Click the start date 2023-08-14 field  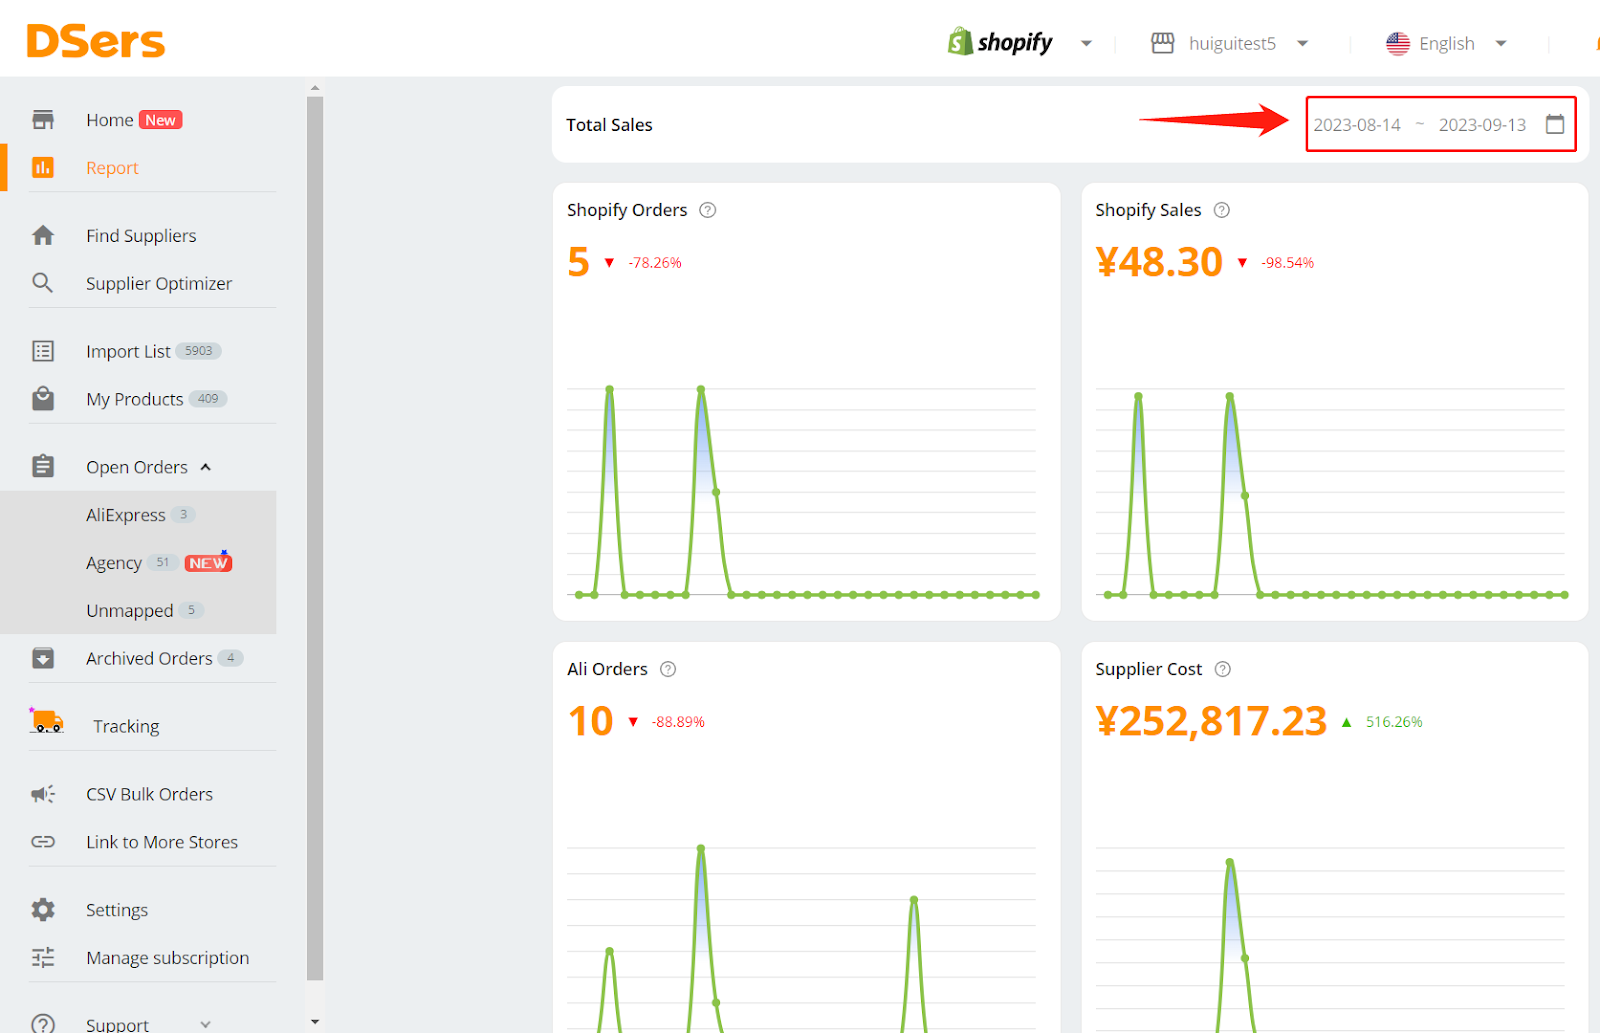[1357, 125]
